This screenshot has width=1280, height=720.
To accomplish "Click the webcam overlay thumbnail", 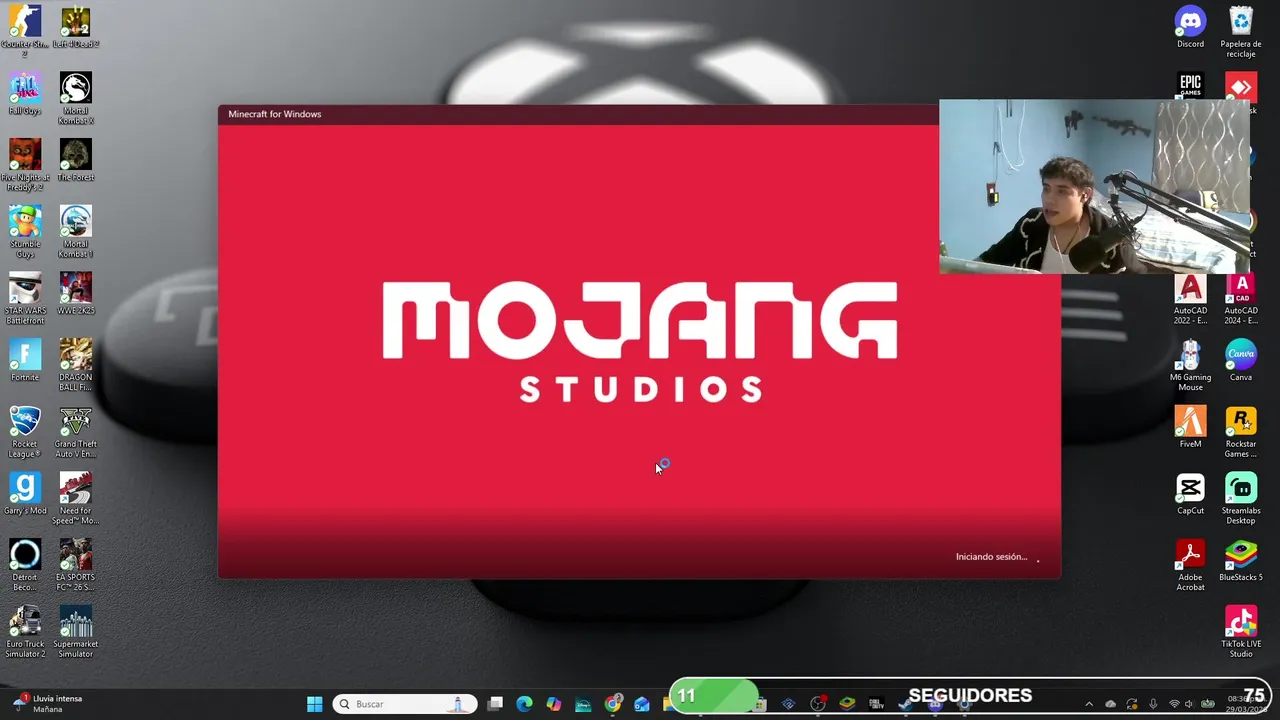I will pyautogui.click(x=1095, y=186).
